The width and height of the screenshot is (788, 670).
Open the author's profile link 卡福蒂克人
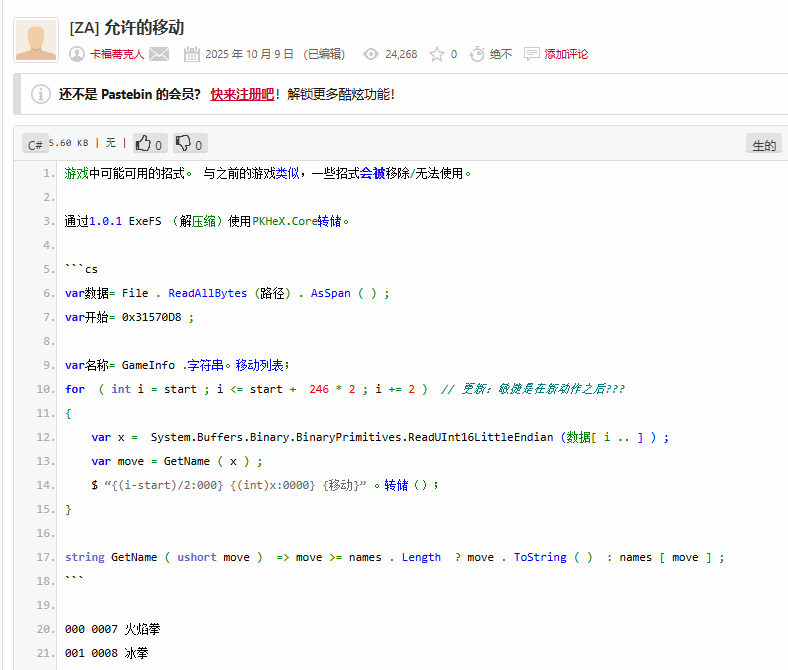click(117, 55)
